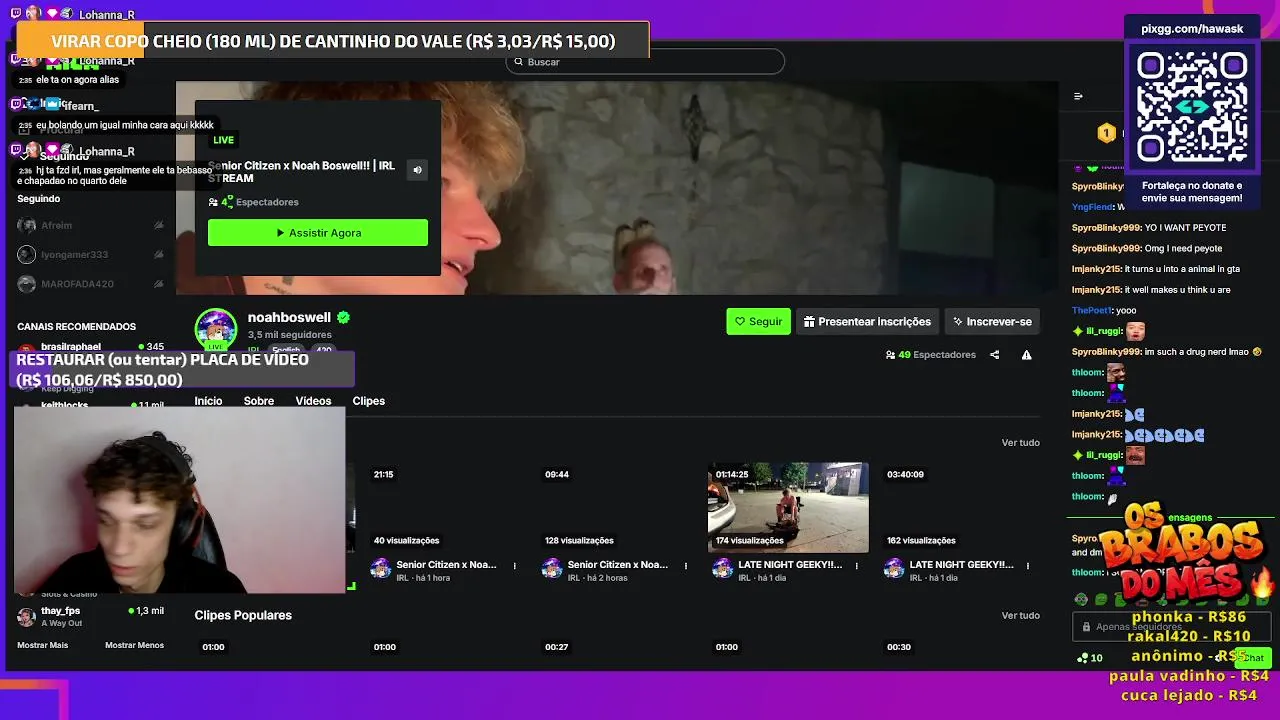Click channel avatar of the 174 visualizações video
The height and width of the screenshot is (720, 1280).
(x=722, y=569)
